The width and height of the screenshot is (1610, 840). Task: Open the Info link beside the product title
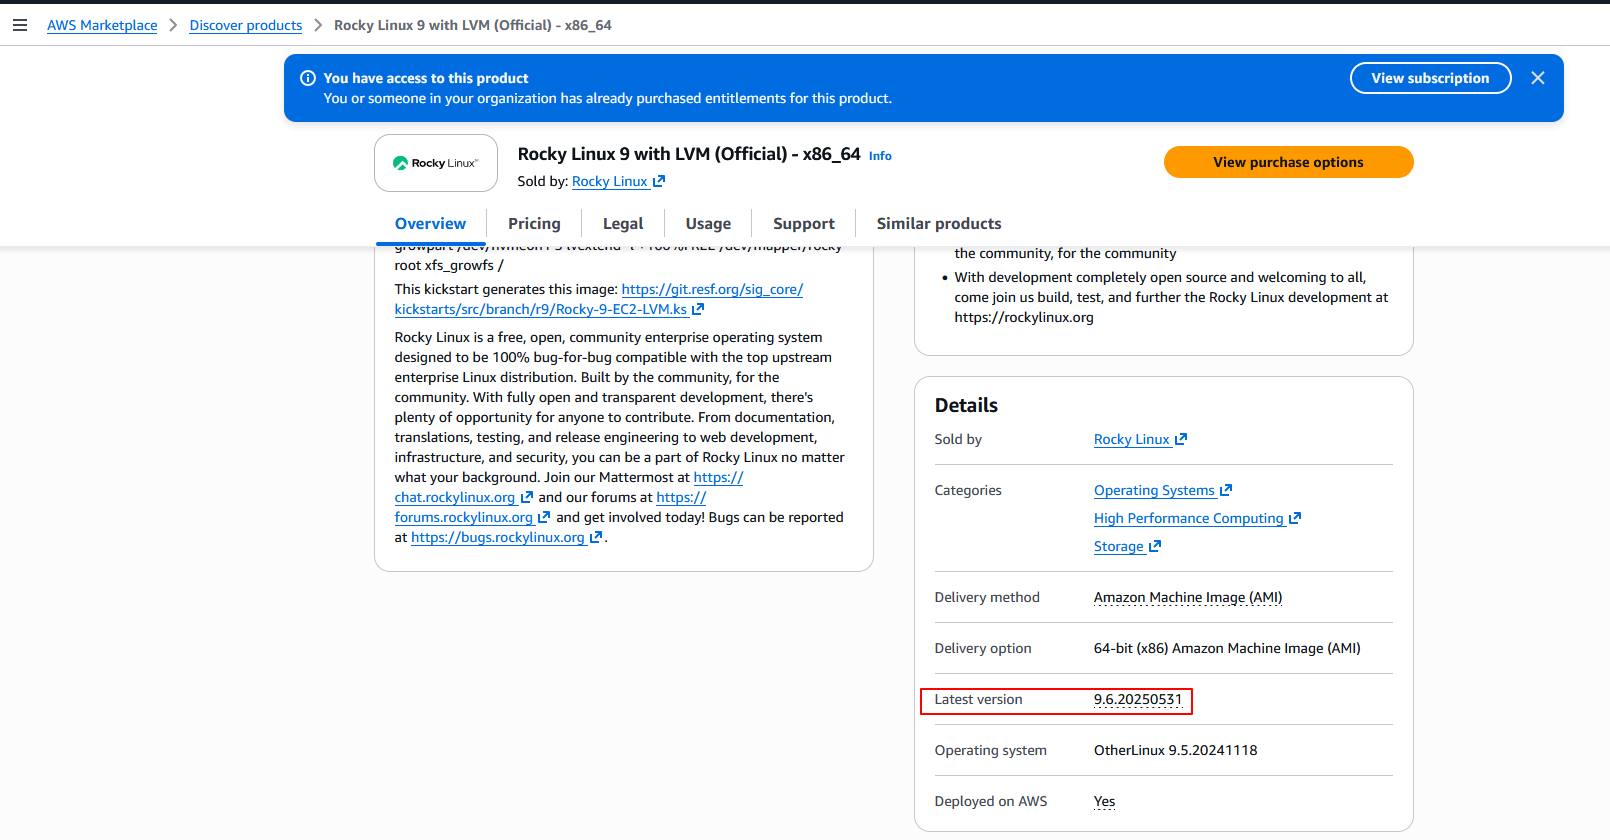click(880, 156)
